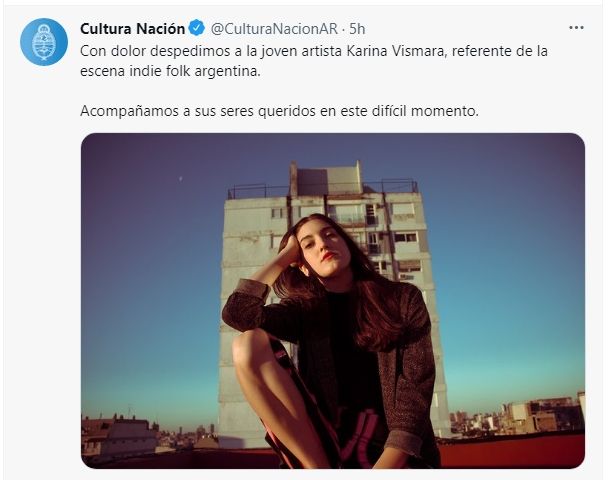Screen dimensions: 610x480
Task: Click the 'escena indie folk argentina' line
Action: pos(170,72)
